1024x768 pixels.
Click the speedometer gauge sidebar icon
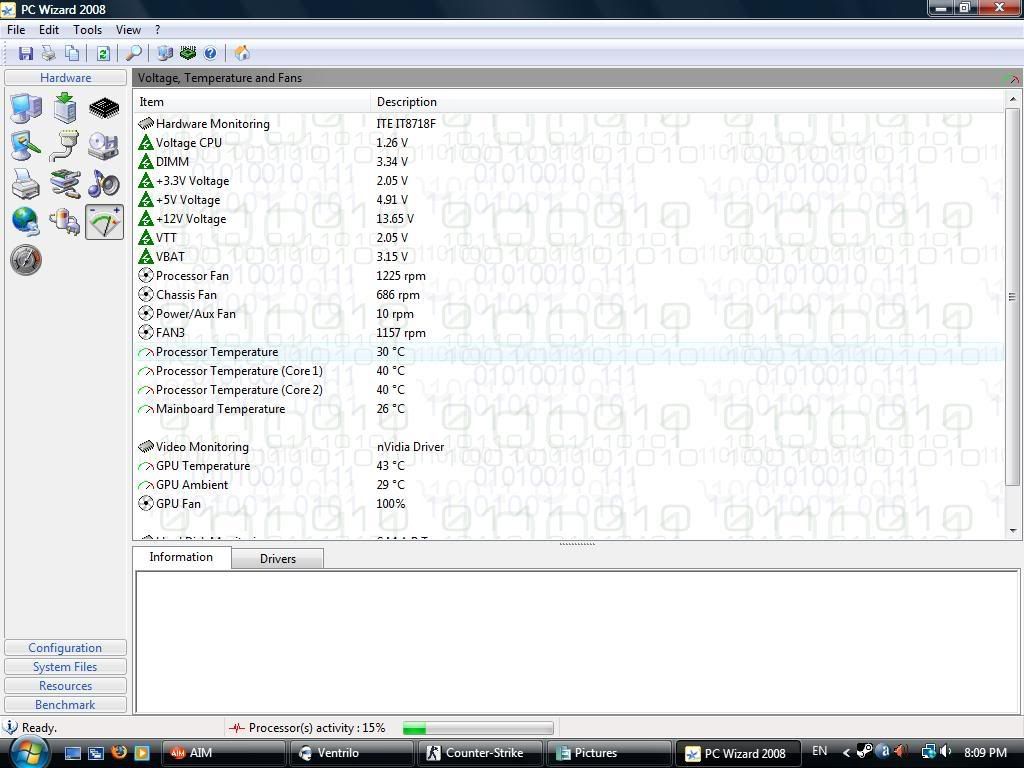coord(26,260)
